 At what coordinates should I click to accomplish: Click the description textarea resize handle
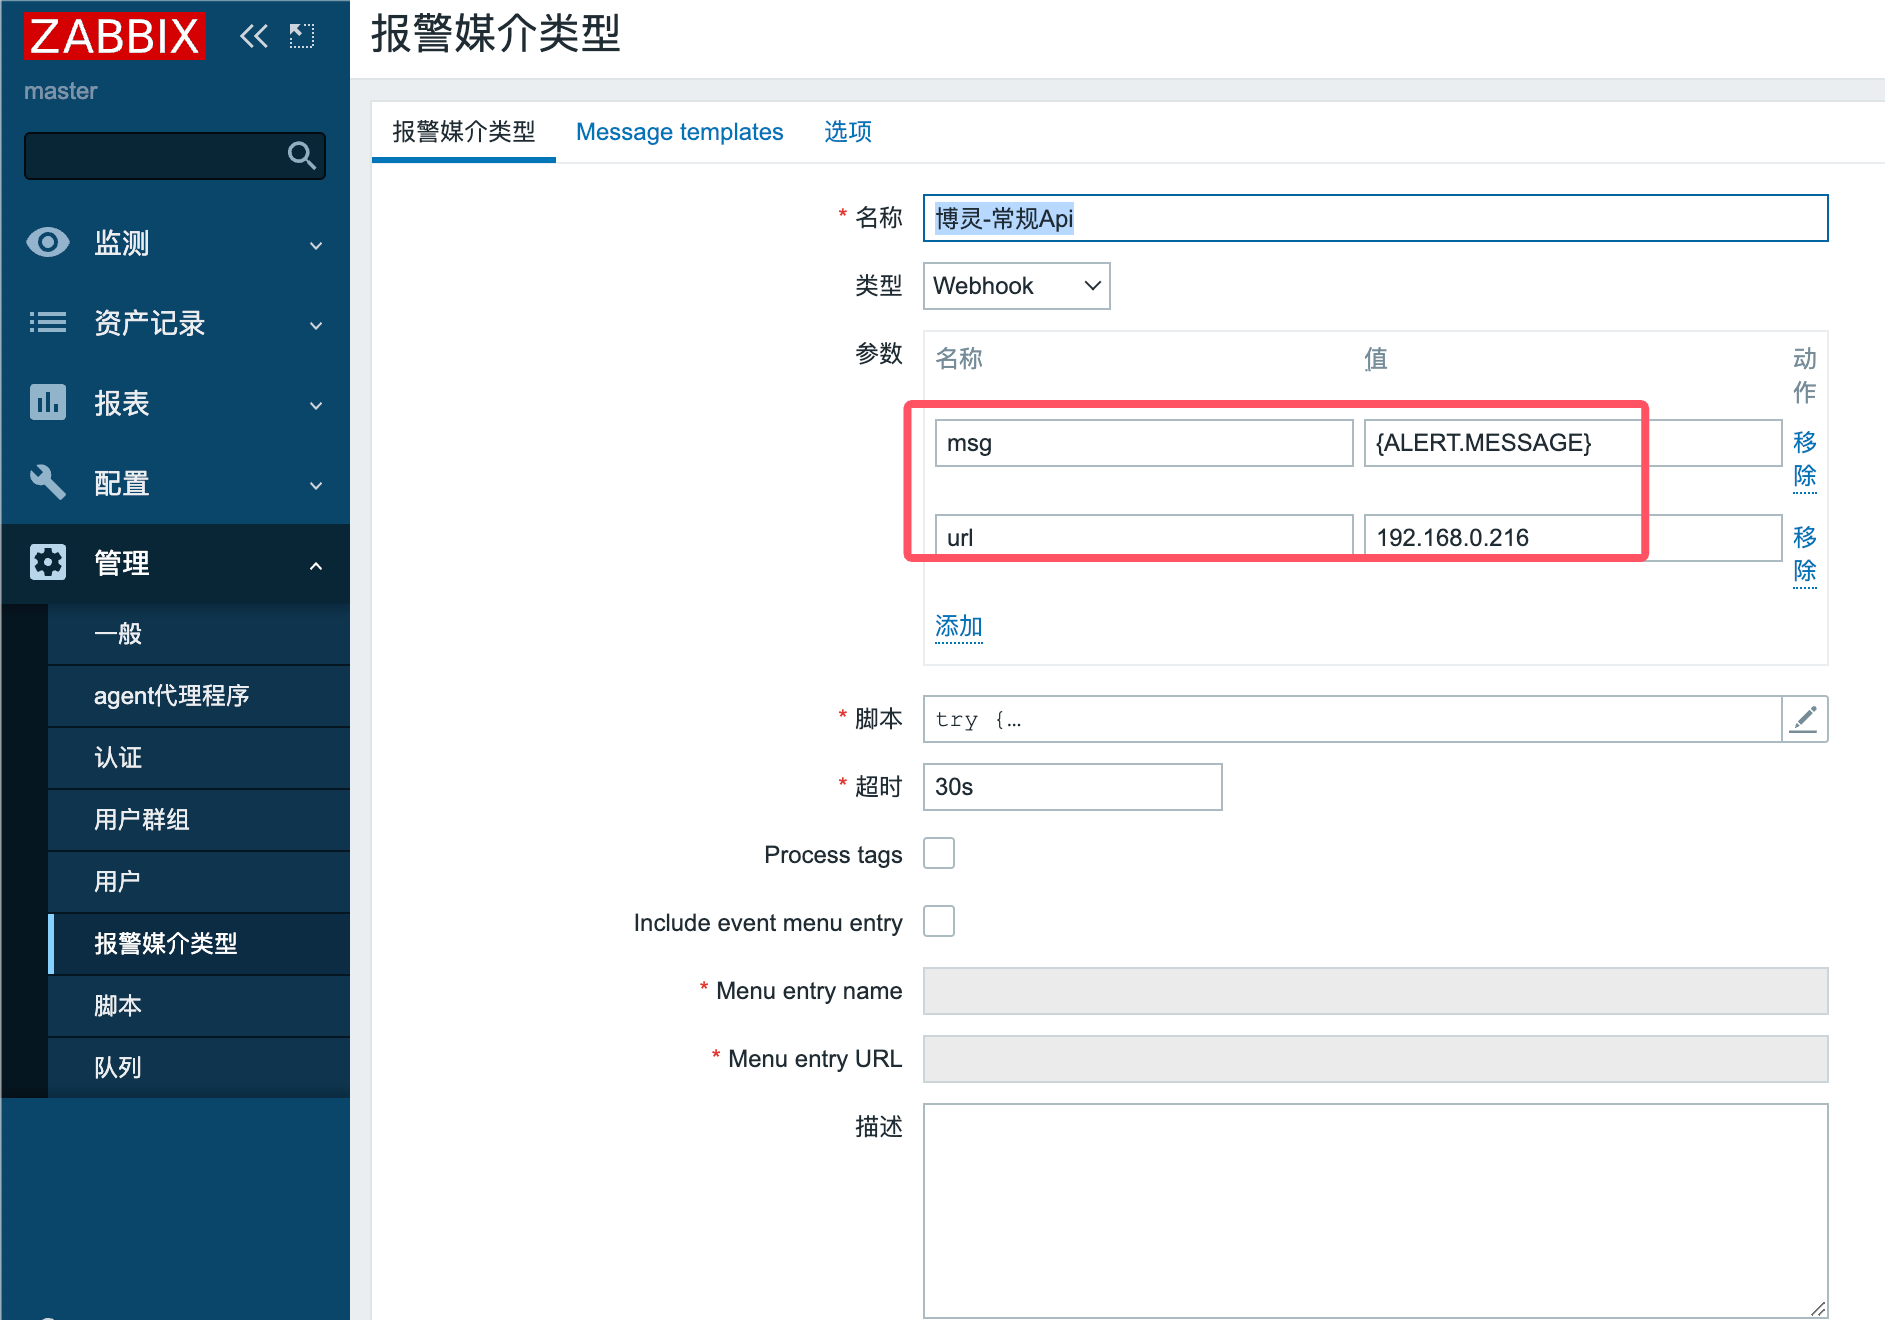point(1818,1308)
